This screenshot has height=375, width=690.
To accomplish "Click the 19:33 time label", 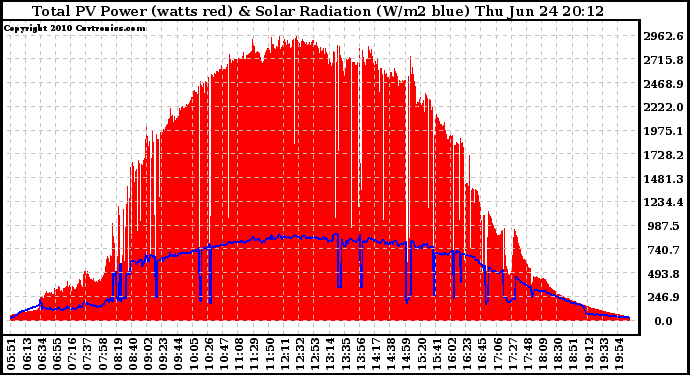I will [605, 354].
